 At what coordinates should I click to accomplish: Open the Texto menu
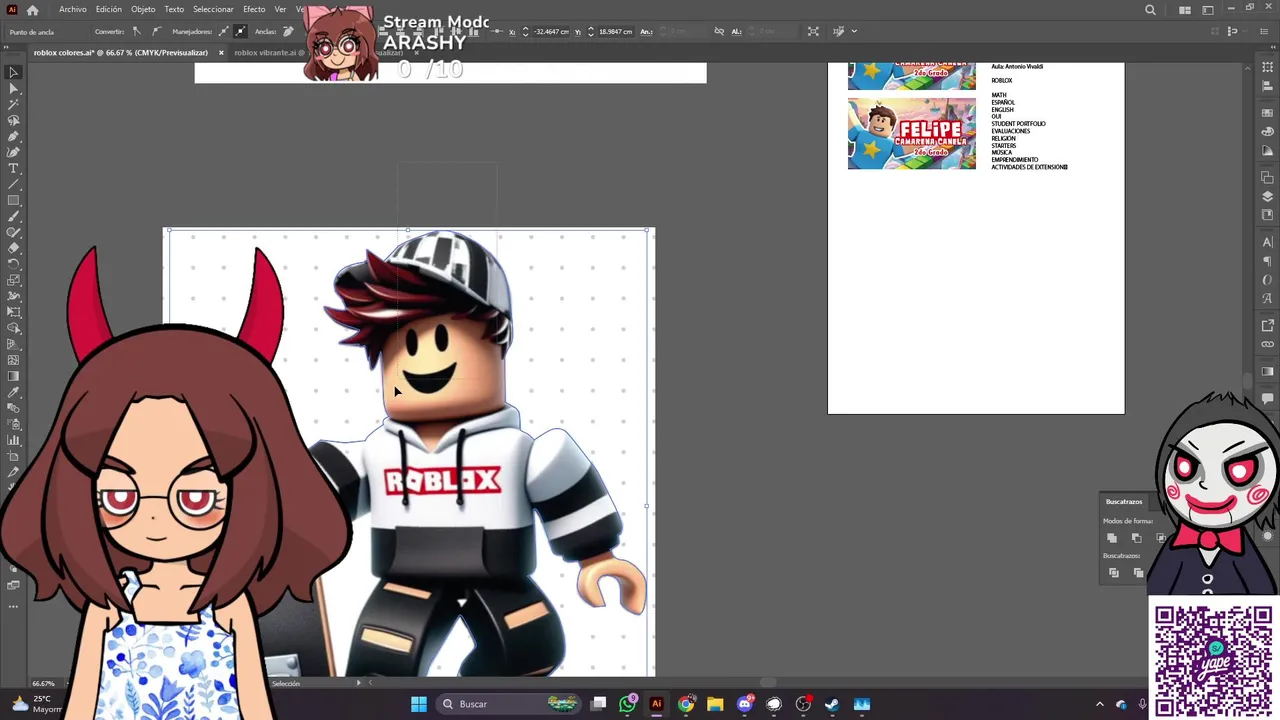point(174,9)
